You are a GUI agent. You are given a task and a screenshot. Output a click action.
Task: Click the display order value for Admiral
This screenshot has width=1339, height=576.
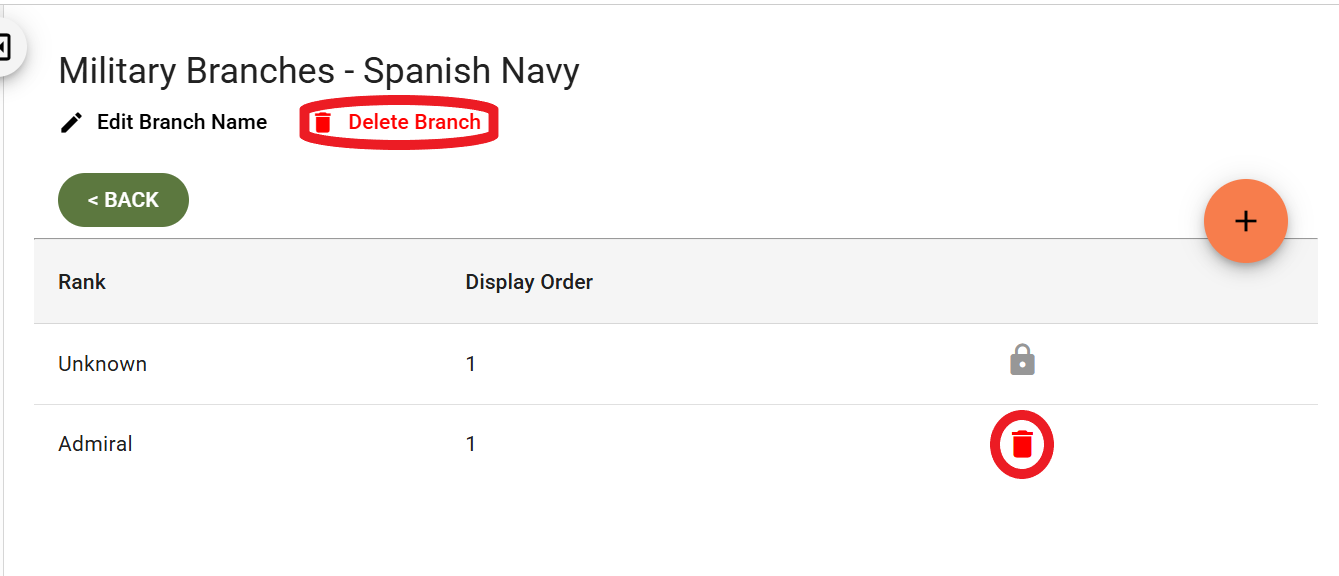coord(471,444)
